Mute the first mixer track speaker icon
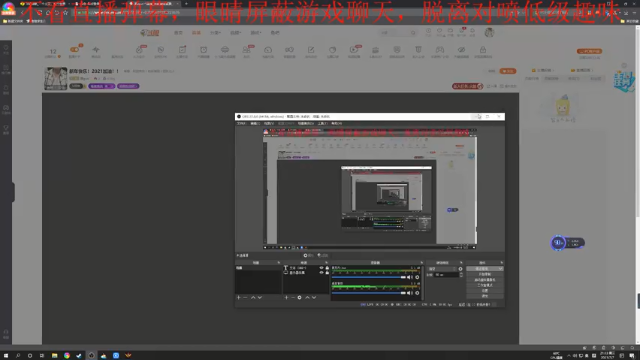 coord(409,277)
